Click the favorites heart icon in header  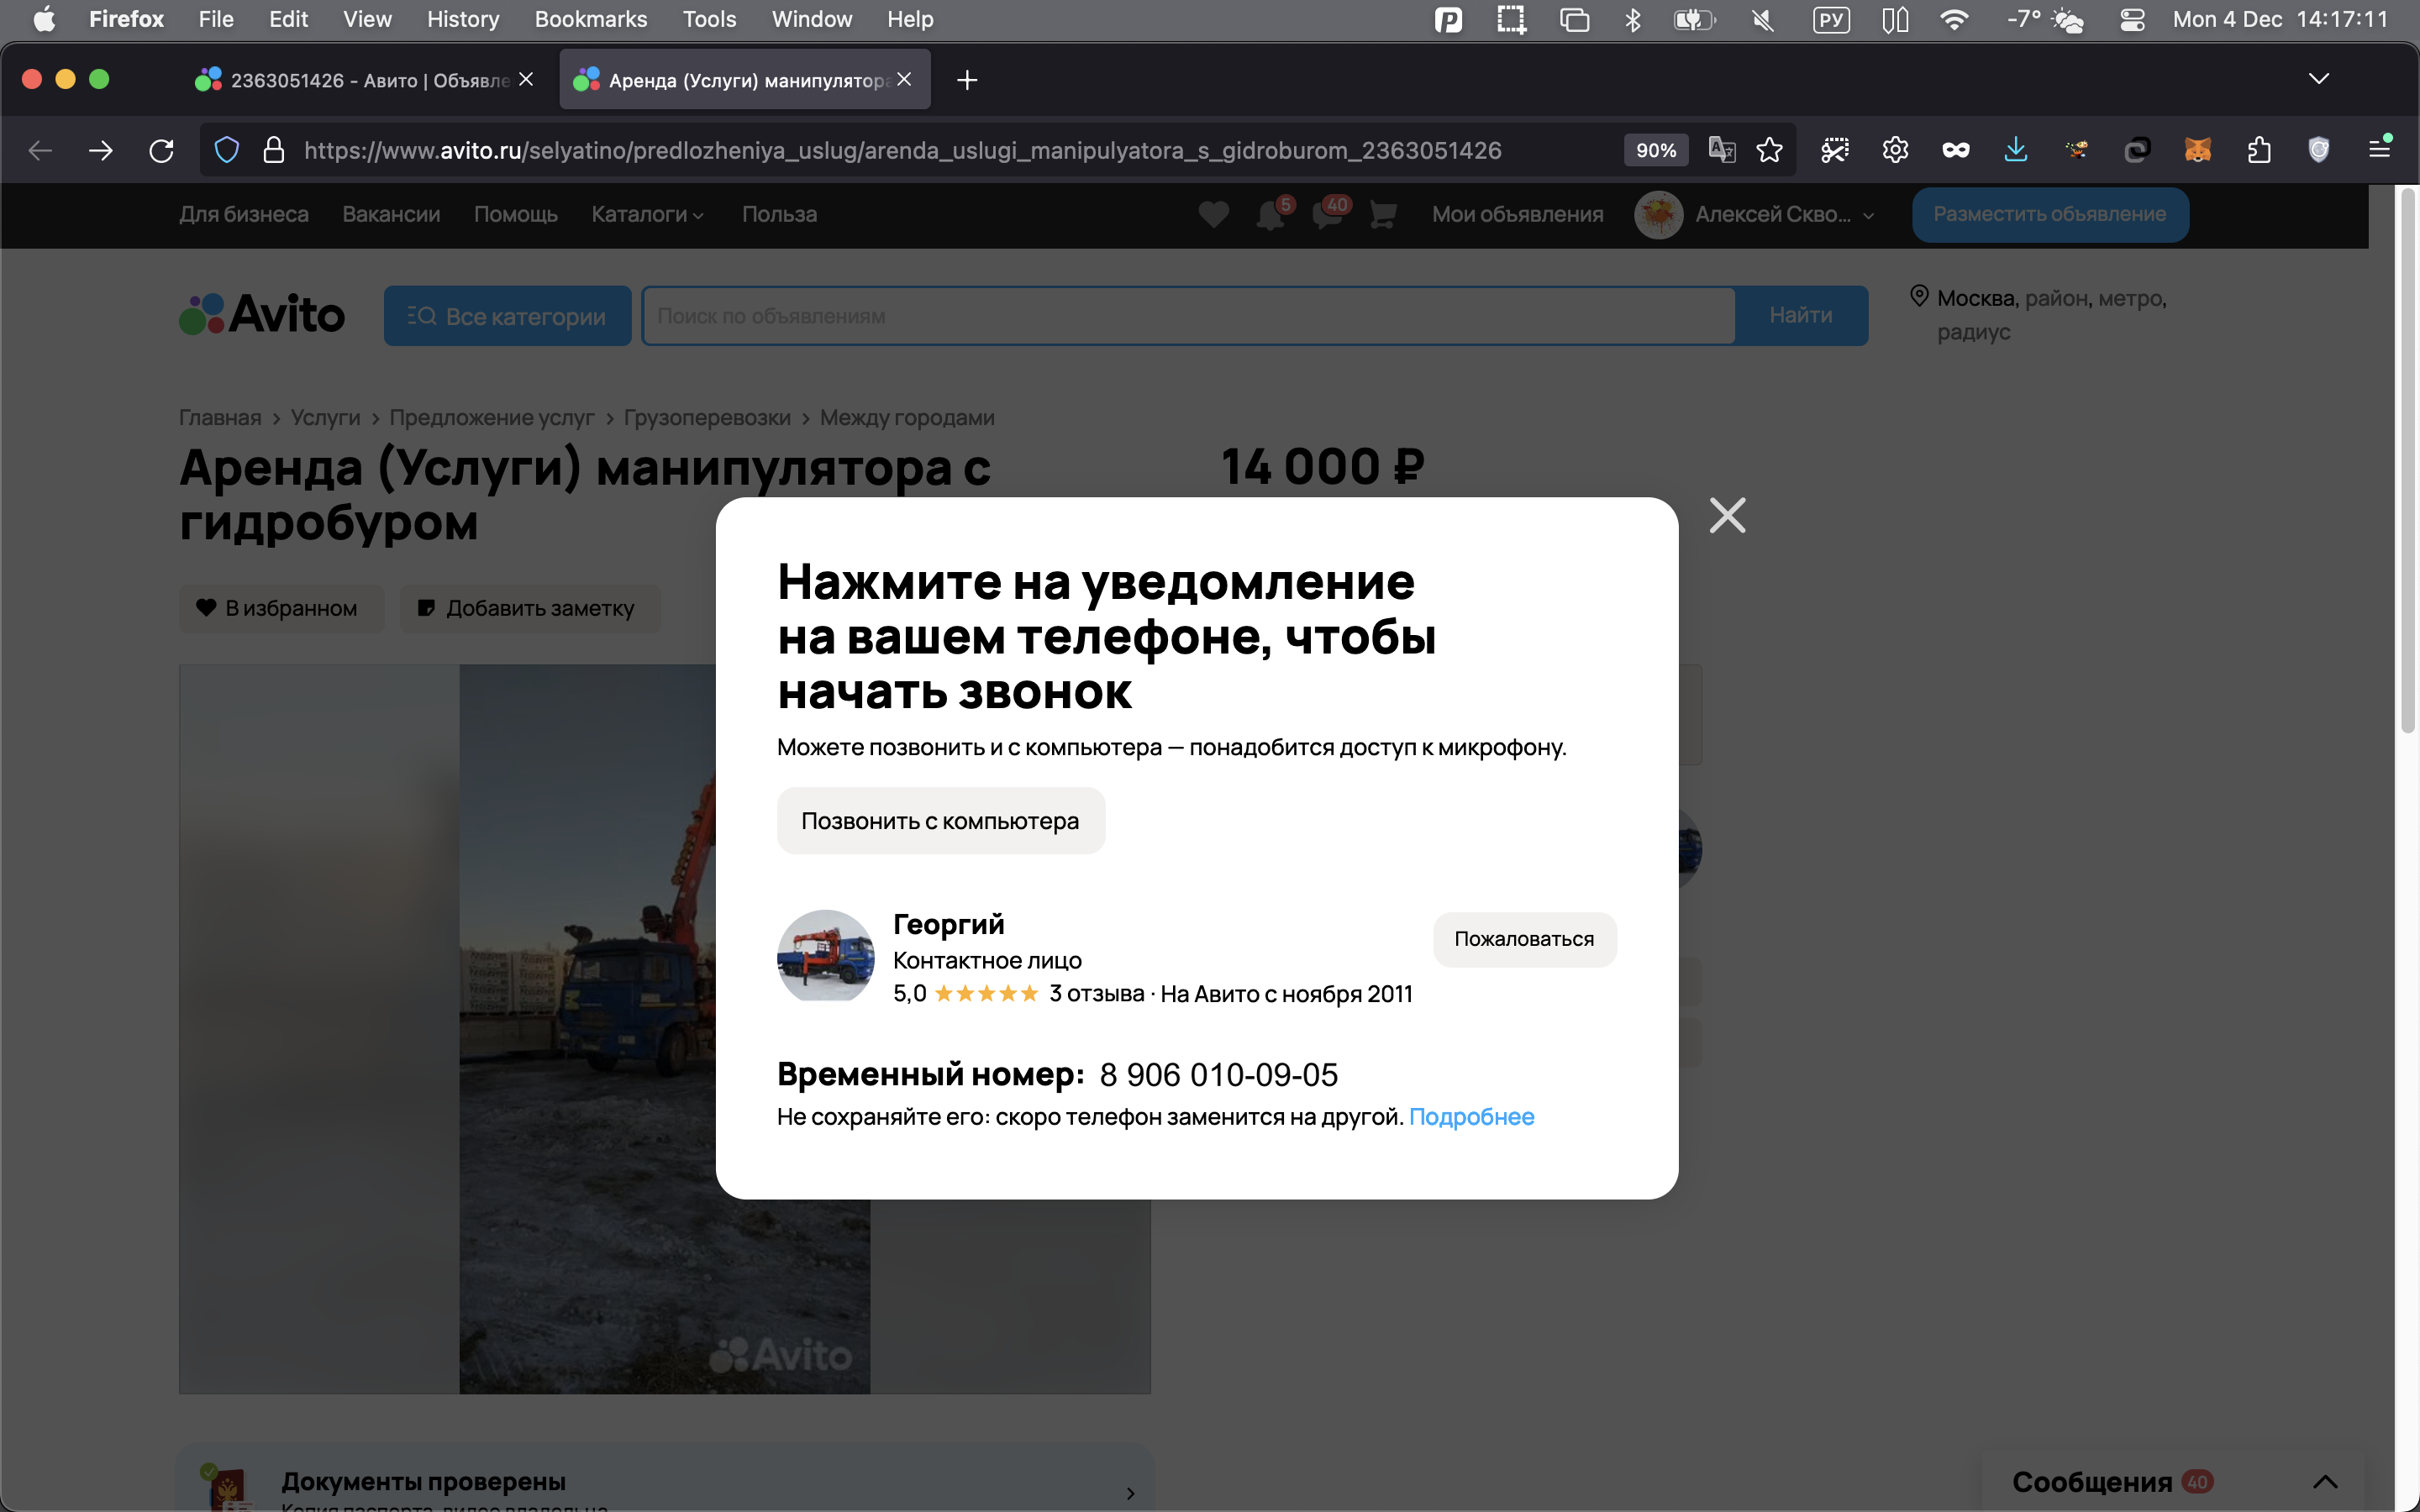(1213, 214)
